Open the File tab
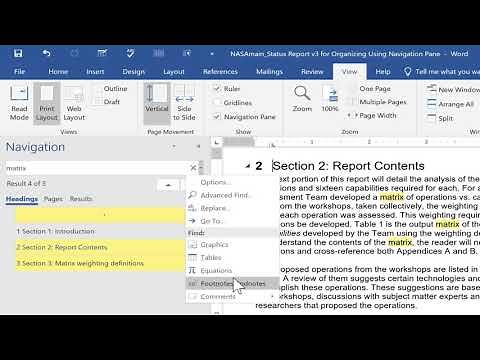480x360 pixels. pos(20,72)
